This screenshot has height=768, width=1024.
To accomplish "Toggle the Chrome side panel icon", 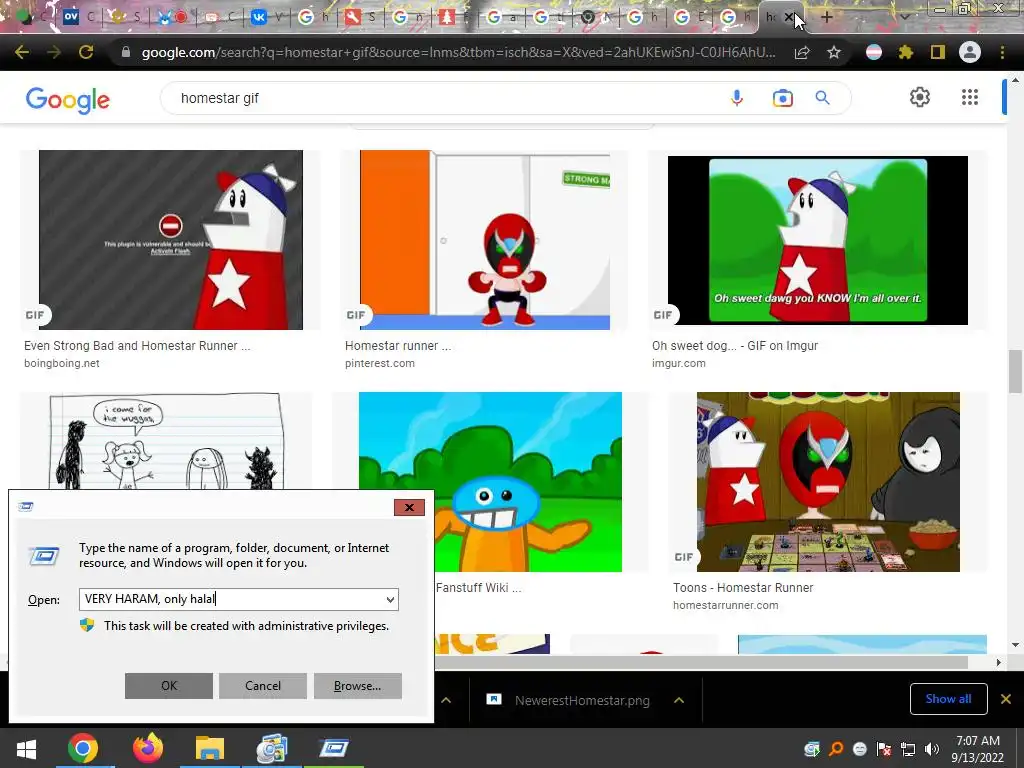I will pos(938,52).
